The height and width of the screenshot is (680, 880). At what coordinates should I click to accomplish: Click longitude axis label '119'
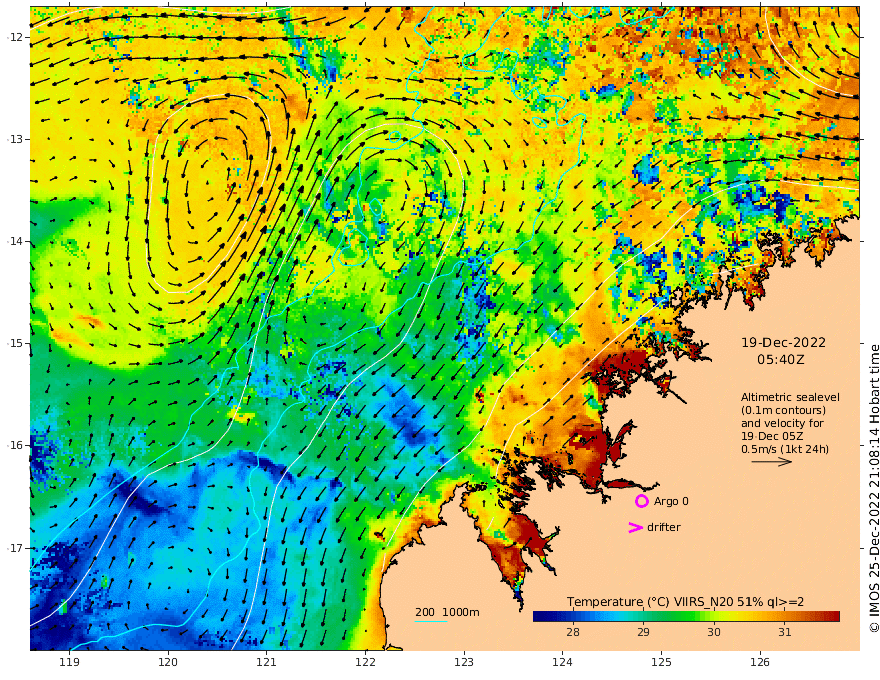point(69,663)
